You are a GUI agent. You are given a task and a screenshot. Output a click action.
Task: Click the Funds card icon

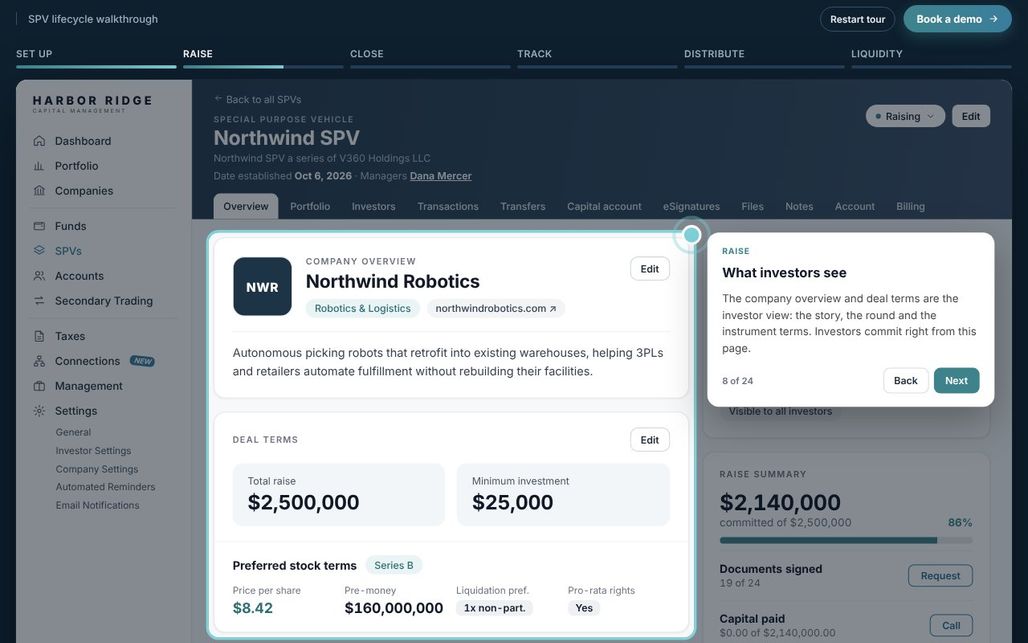39,226
